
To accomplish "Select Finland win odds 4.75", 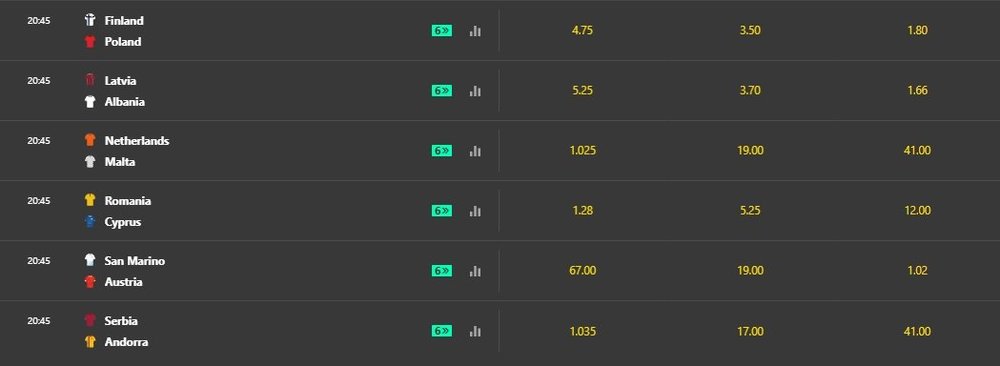I will pyautogui.click(x=583, y=30).
